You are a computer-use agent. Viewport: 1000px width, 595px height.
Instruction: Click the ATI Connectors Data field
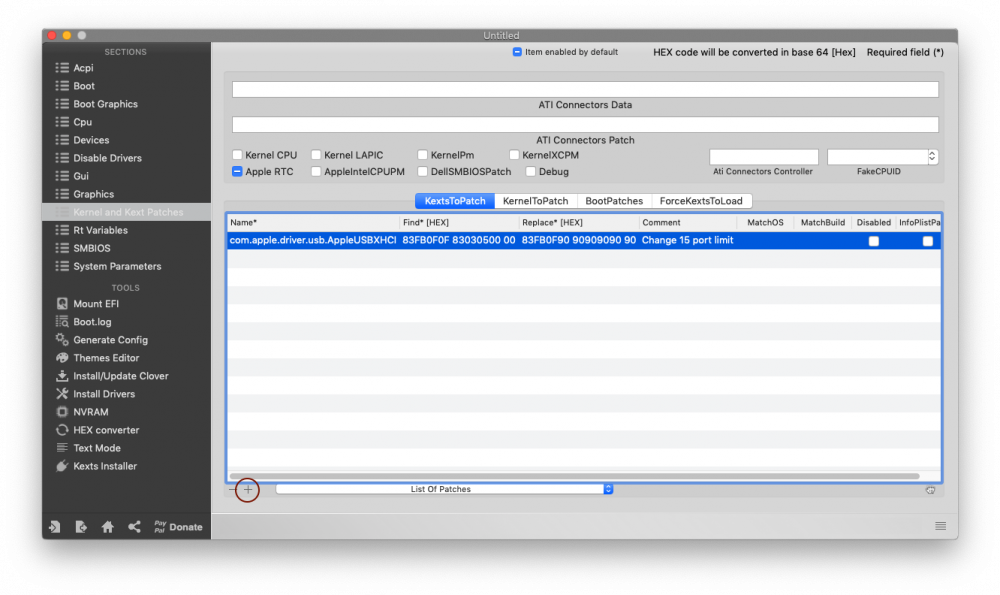[x=585, y=89]
